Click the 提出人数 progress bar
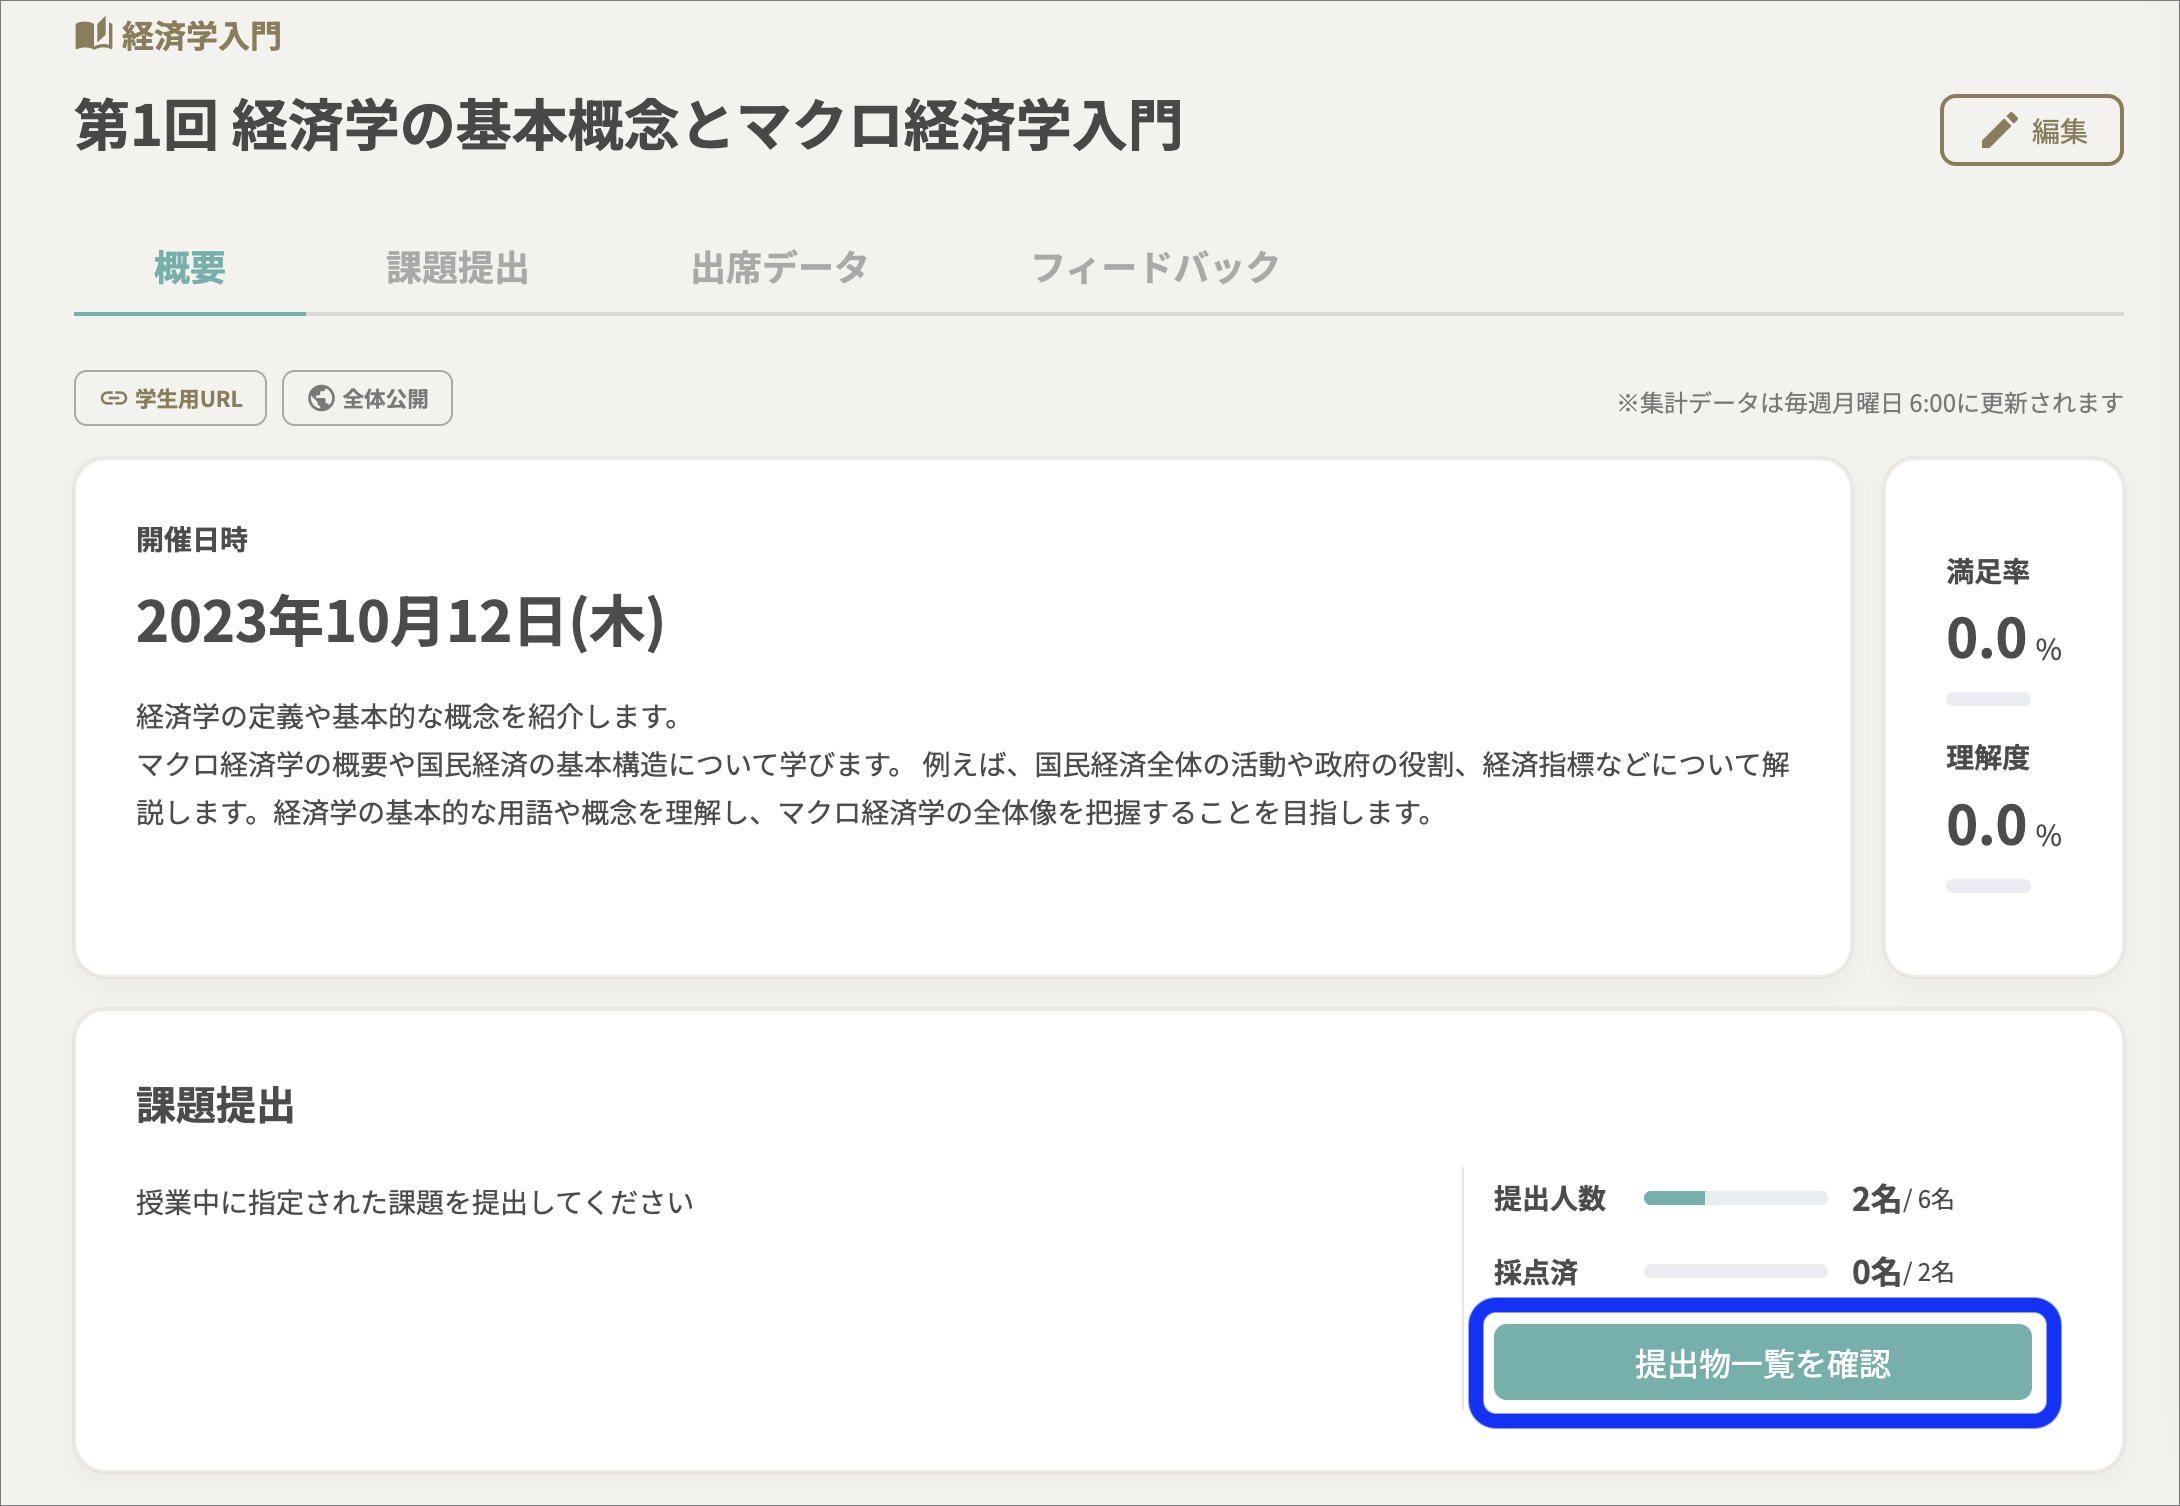This screenshot has height=1506, width=2180. pos(1736,1198)
